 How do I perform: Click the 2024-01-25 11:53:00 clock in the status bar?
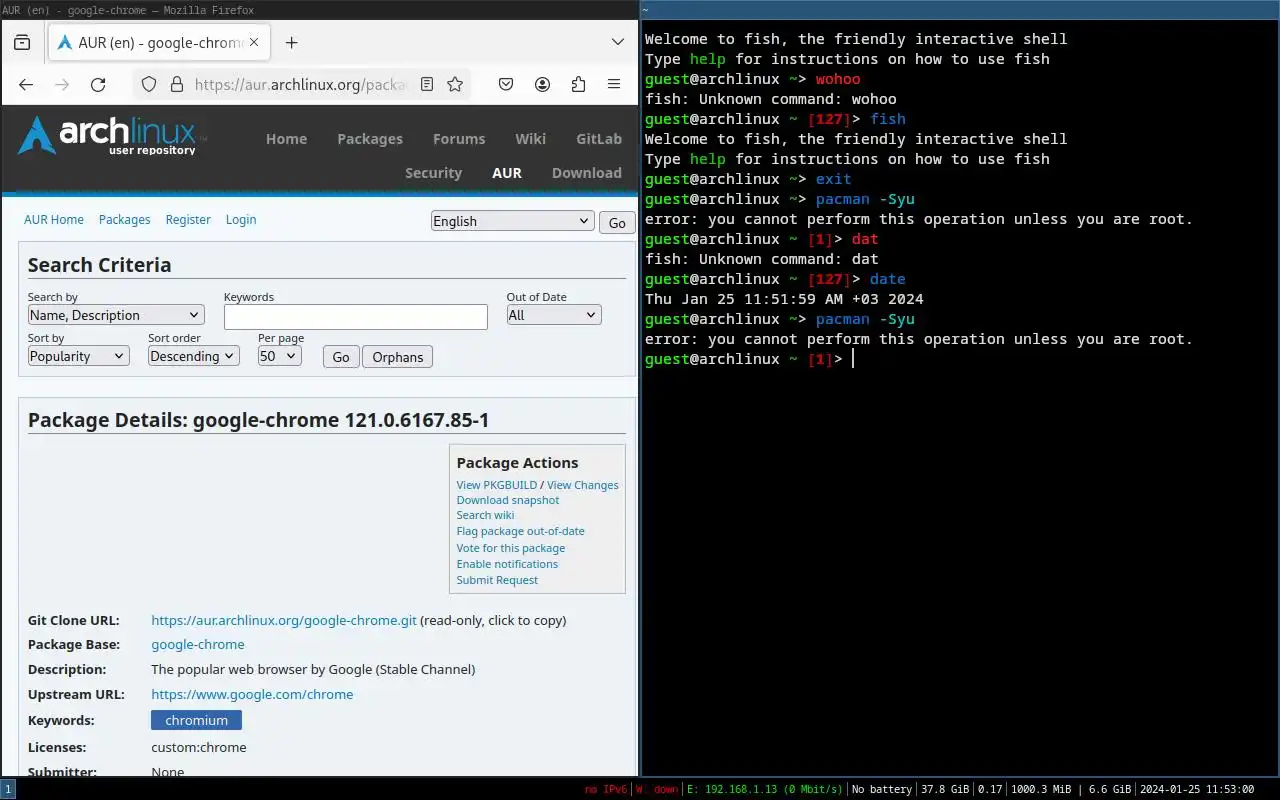point(1197,789)
